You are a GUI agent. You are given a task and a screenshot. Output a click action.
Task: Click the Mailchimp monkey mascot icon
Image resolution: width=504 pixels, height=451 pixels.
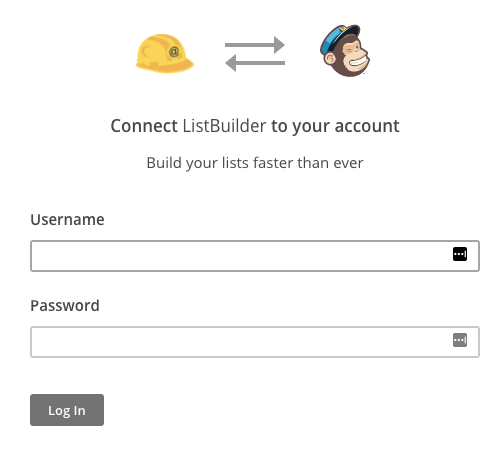(x=345, y=51)
